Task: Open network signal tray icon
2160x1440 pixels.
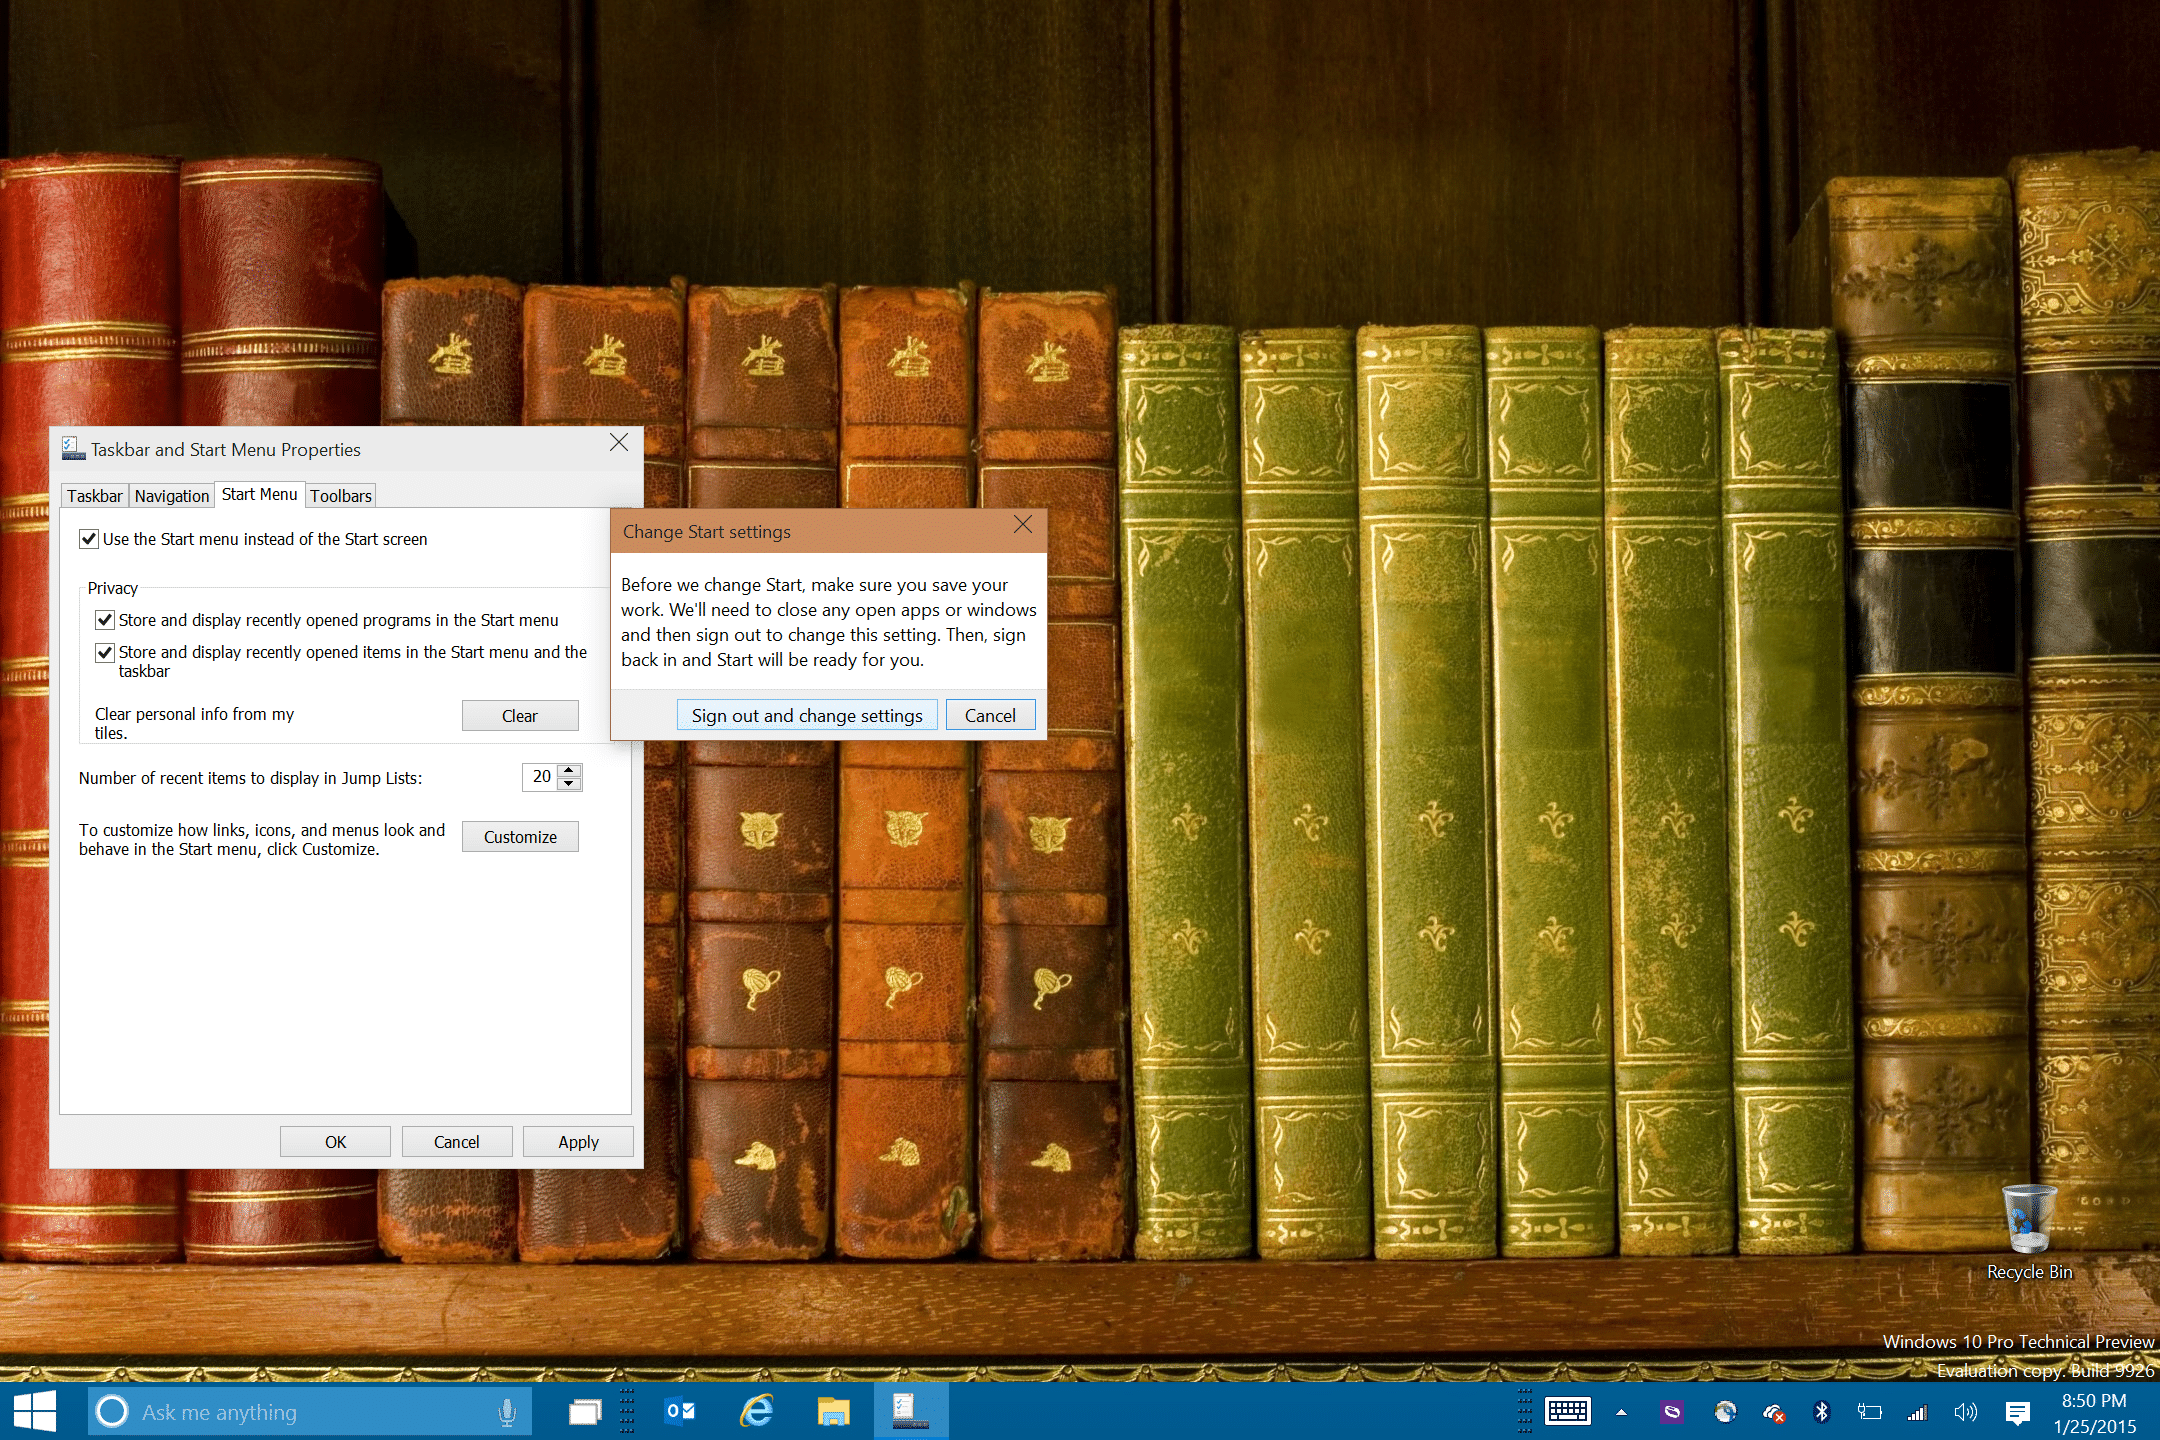Action: 1917,1412
